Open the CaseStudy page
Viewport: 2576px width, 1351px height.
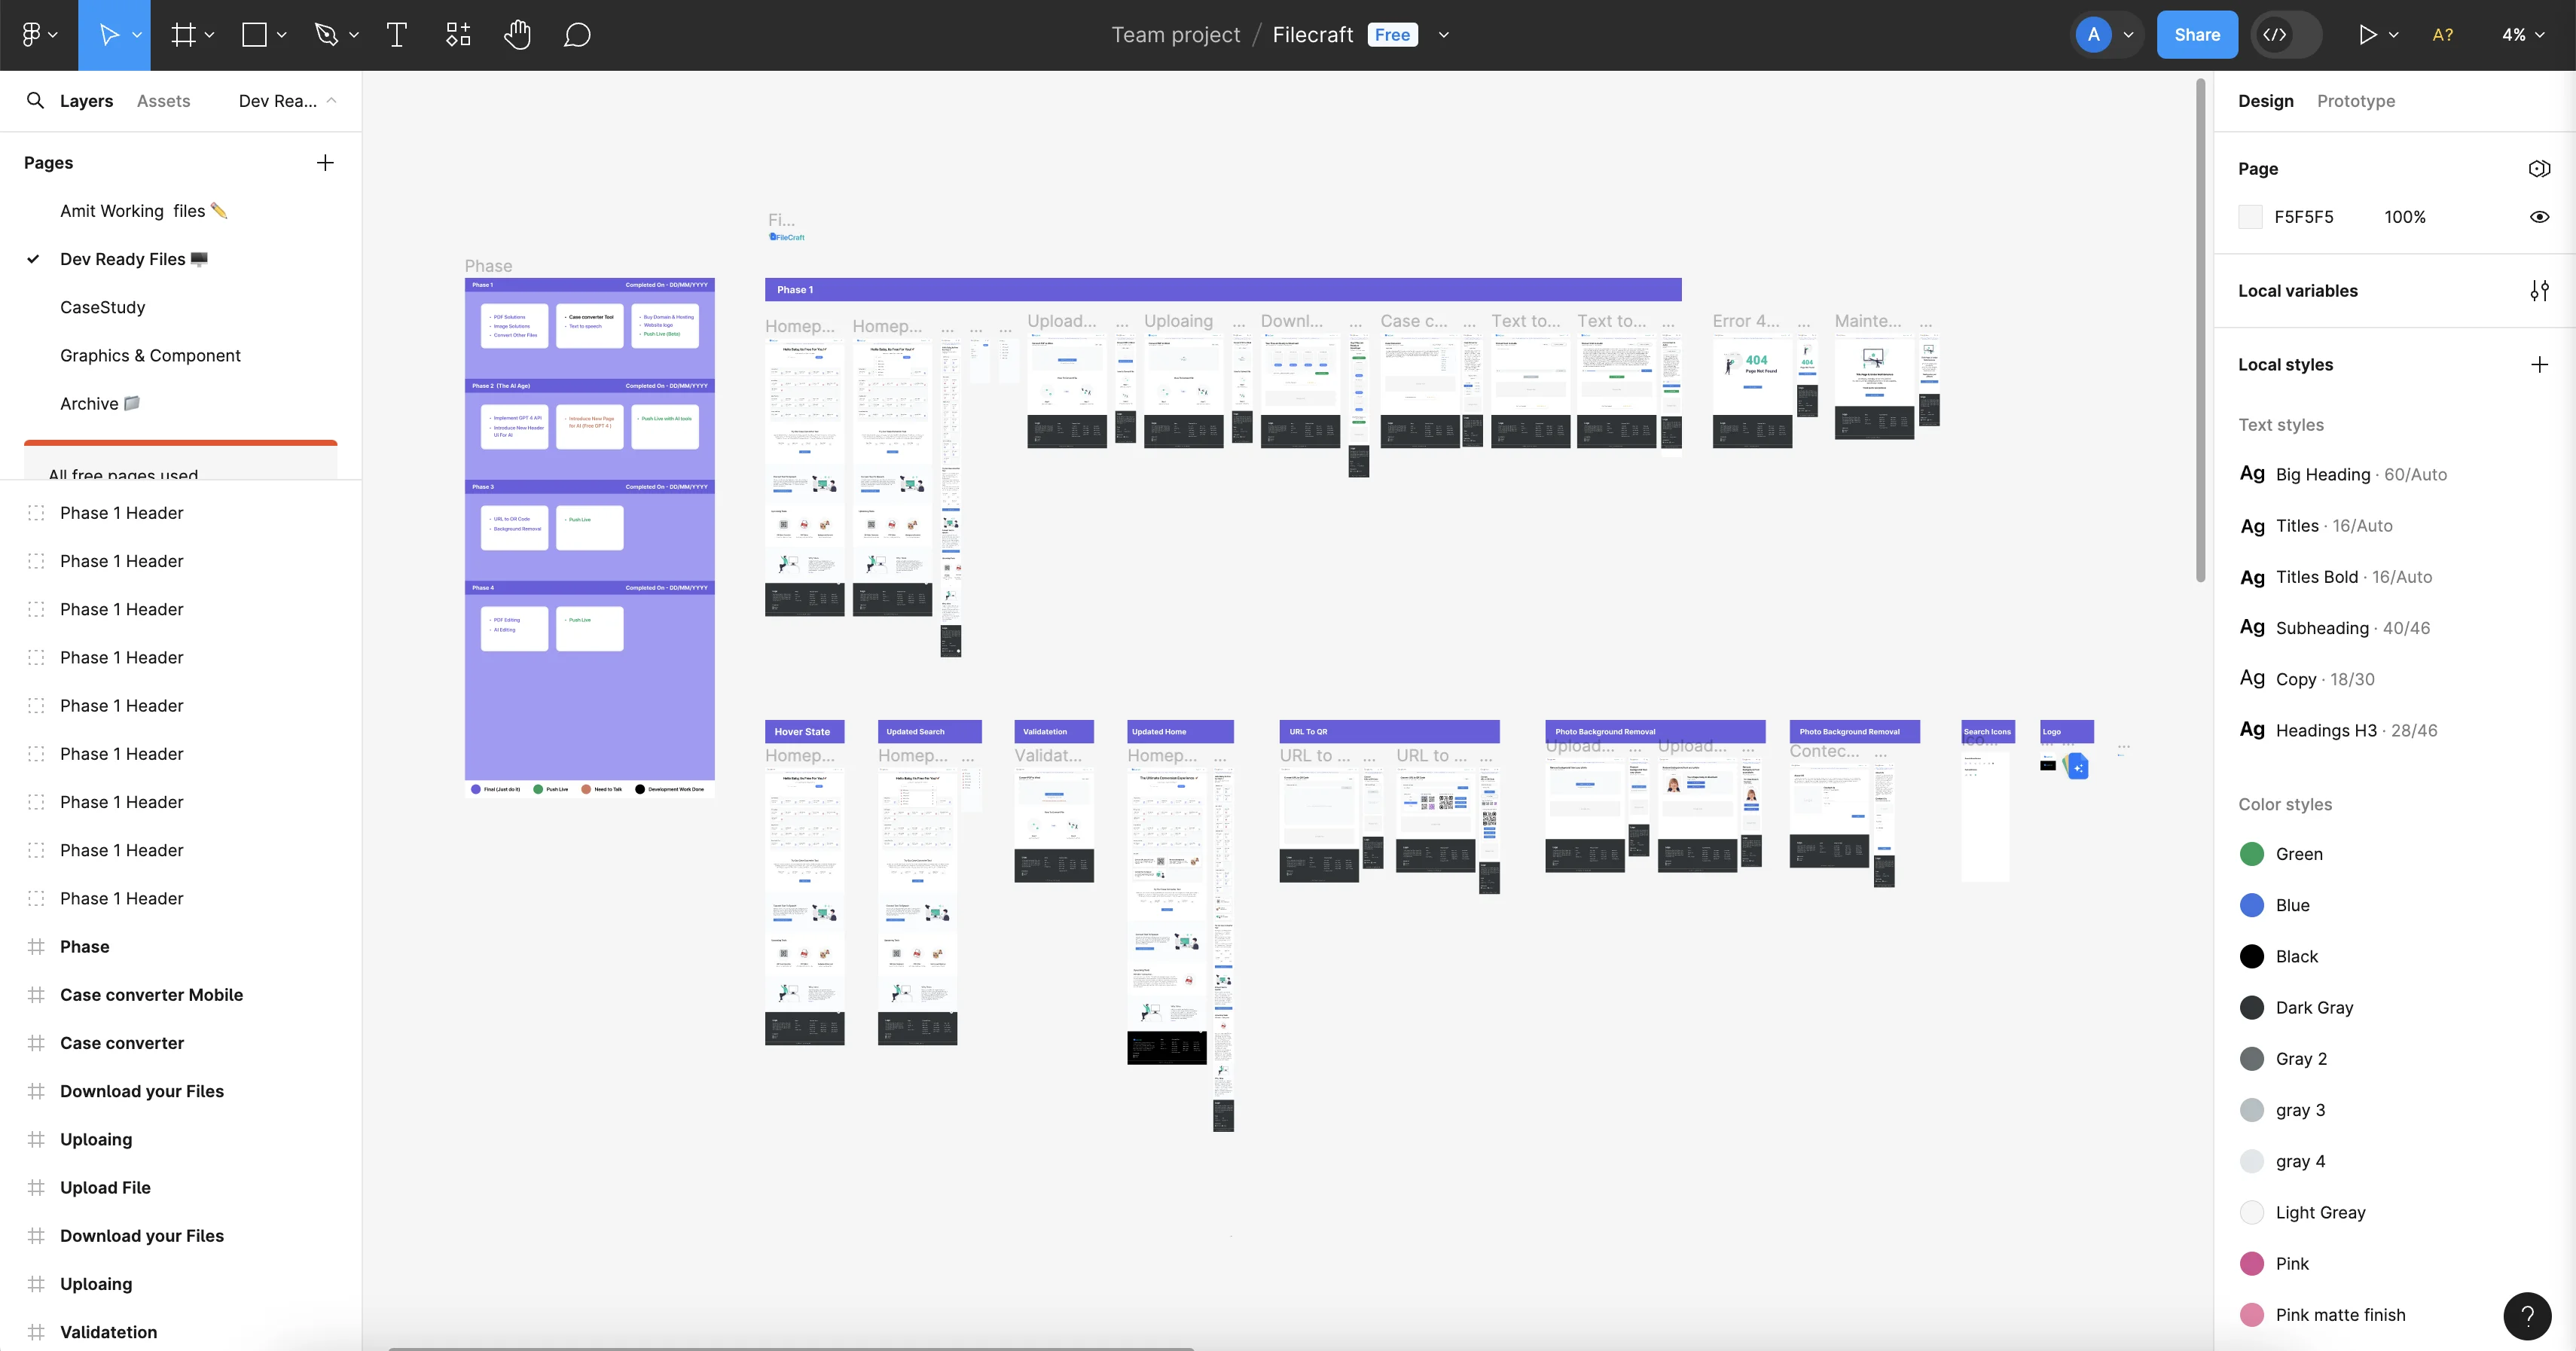point(103,308)
